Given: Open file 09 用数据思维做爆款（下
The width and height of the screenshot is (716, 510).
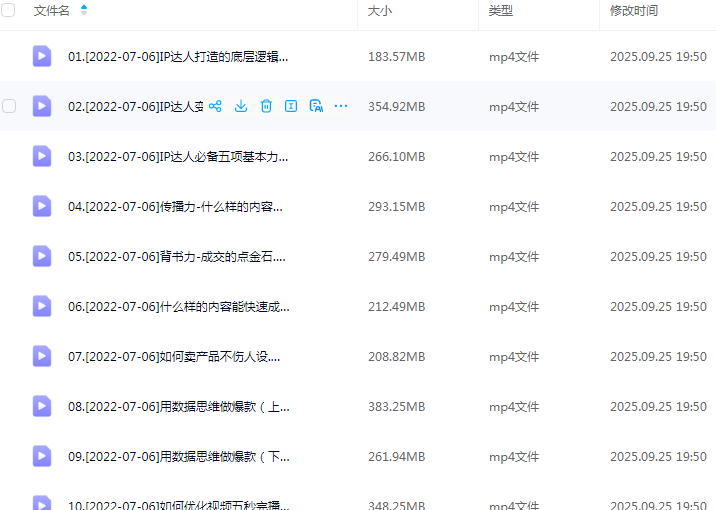Looking at the screenshot, I should [178, 456].
